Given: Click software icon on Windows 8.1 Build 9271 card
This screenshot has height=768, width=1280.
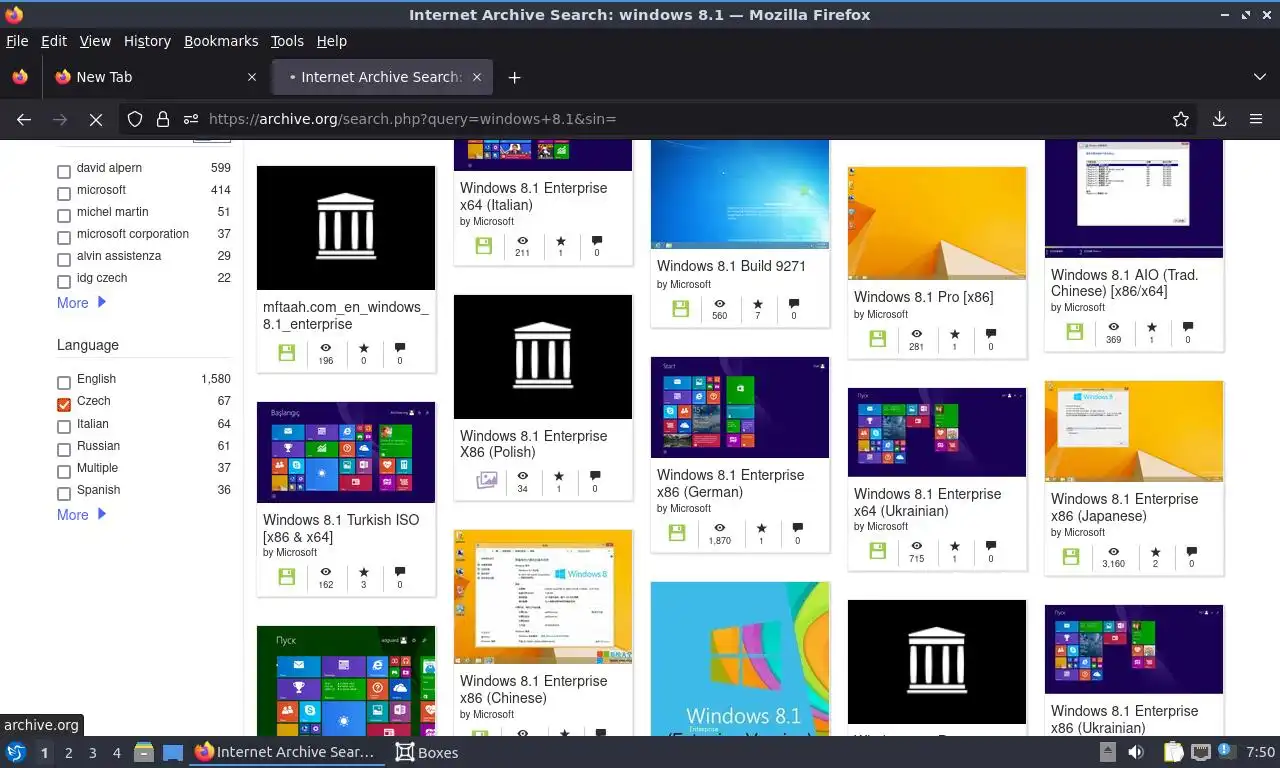Looking at the screenshot, I should (x=681, y=309).
